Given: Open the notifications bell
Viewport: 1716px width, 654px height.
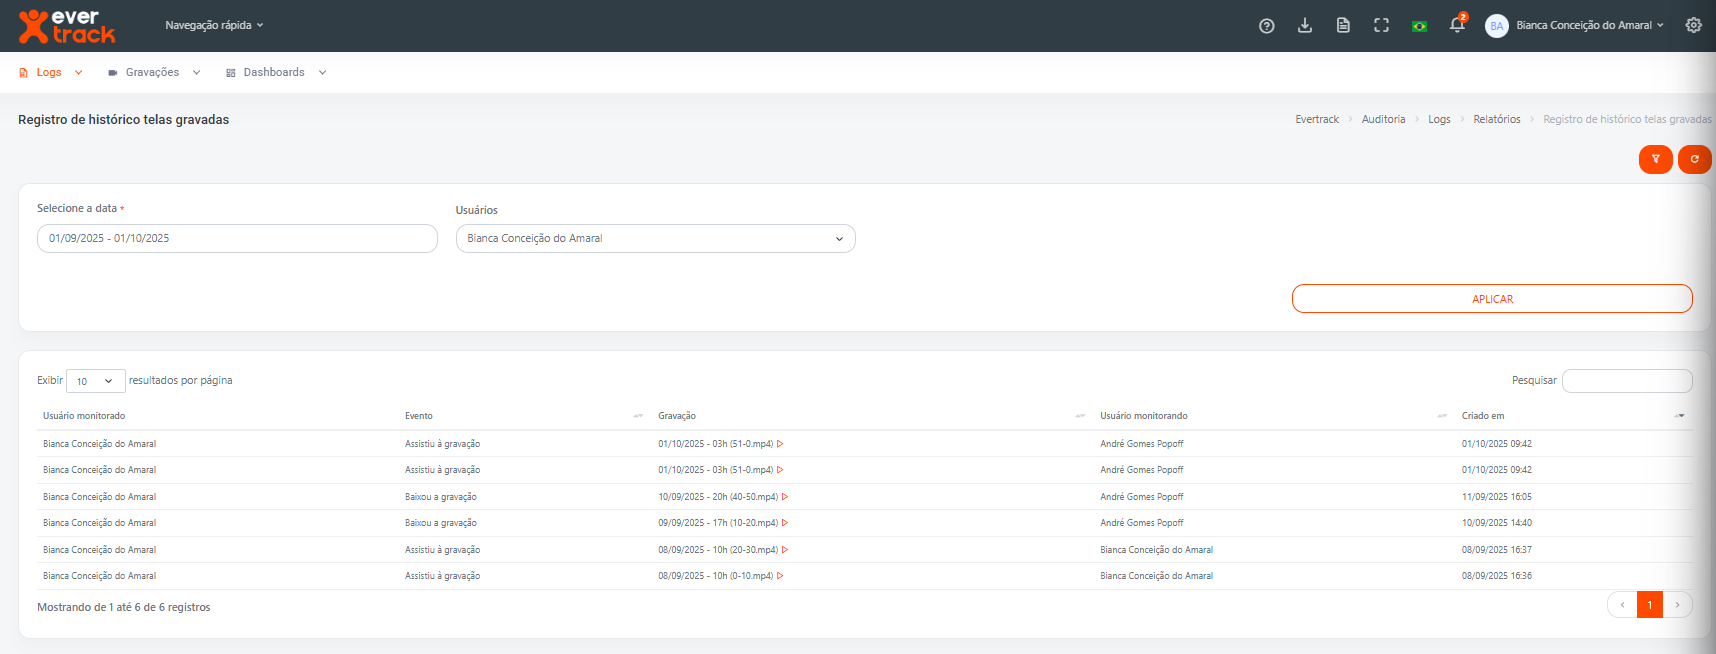Looking at the screenshot, I should 1457,26.
